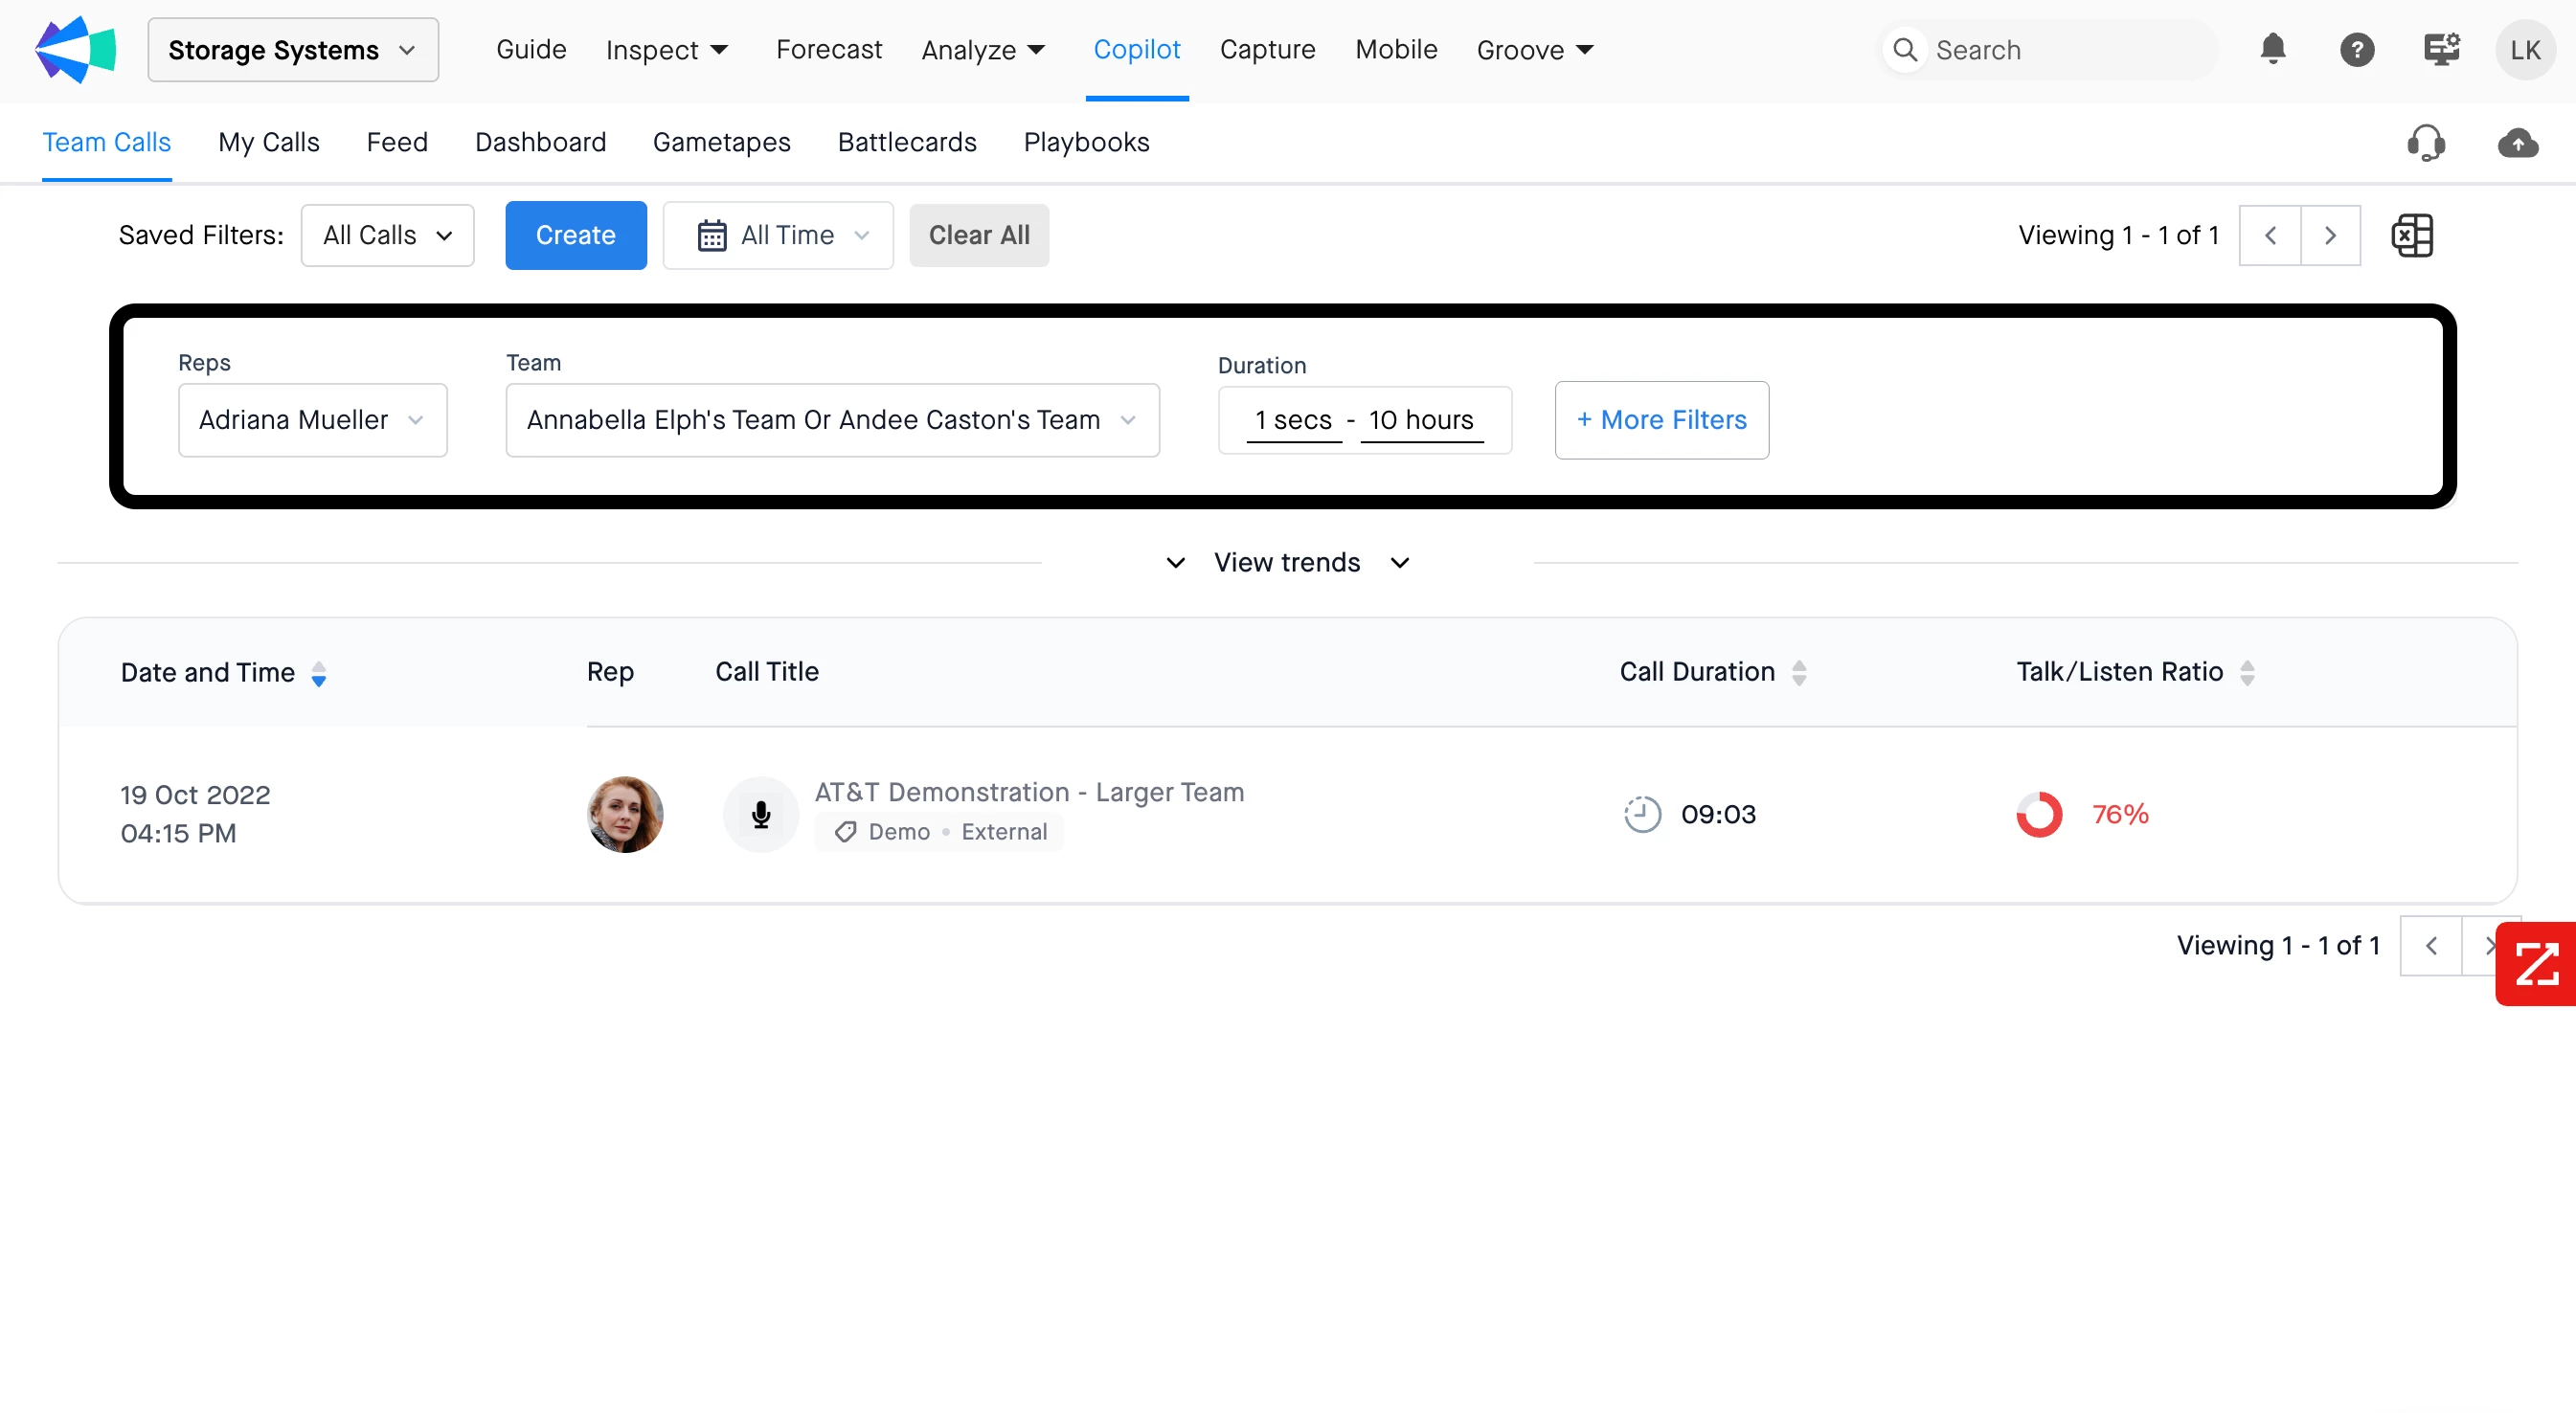This screenshot has height=1413, width=2576.
Task: Click the red Z widget icon
Action: coord(2536,964)
